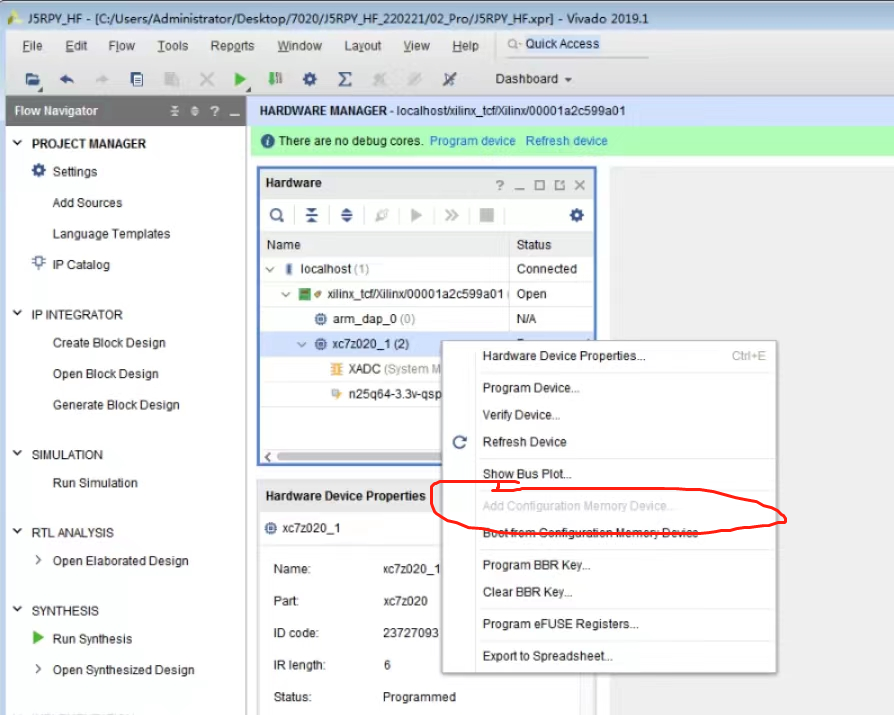Screen dimensions: 894x715
Task: Expand Open Synthesized Design item
Action: click(38, 669)
